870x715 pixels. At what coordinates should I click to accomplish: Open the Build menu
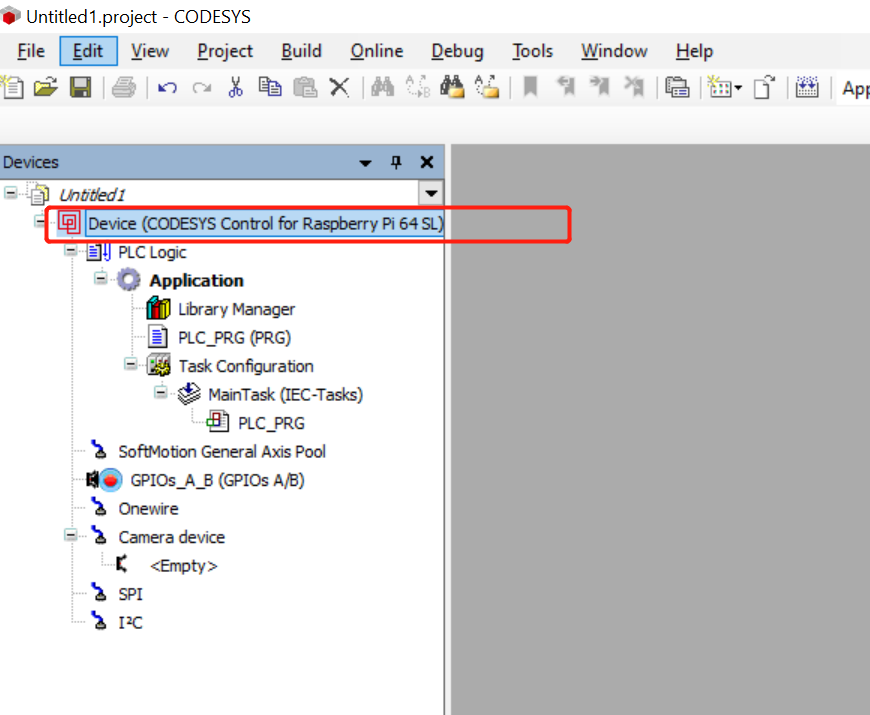[301, 51]
